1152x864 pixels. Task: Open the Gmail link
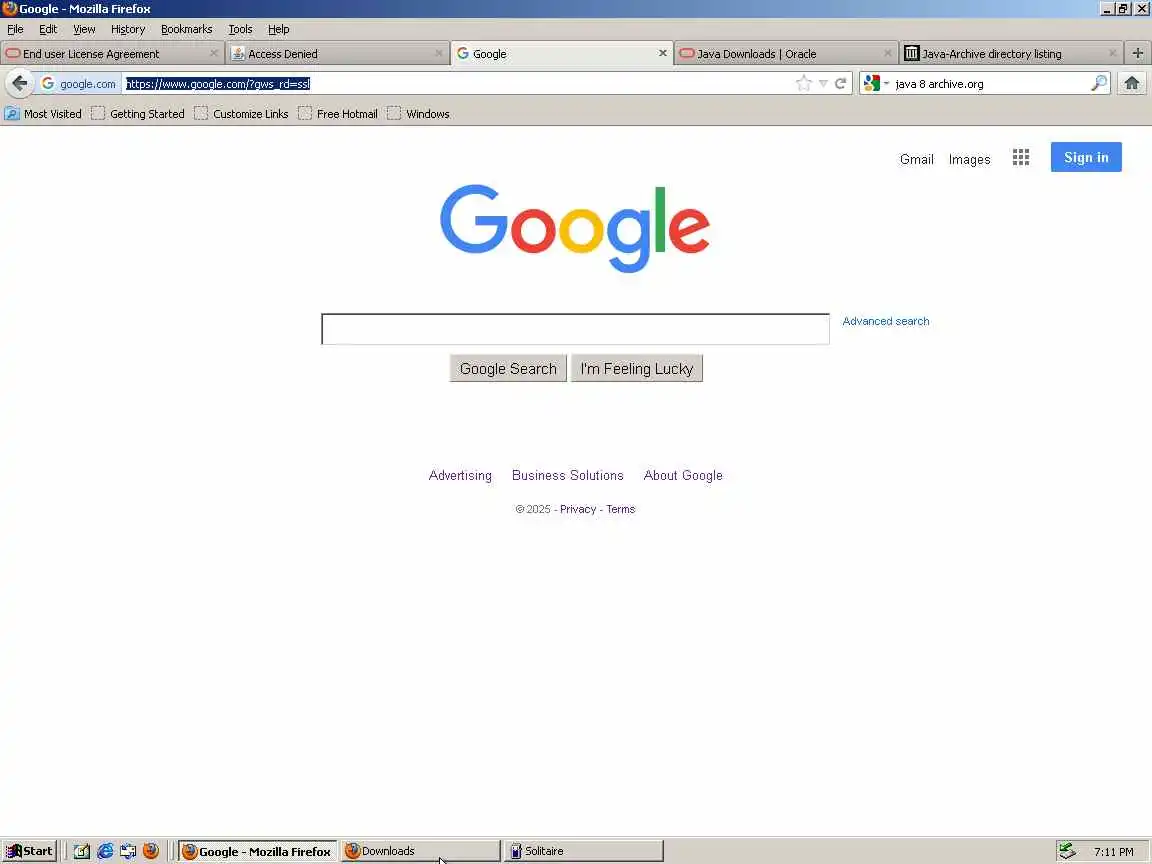tap(916, 159)
